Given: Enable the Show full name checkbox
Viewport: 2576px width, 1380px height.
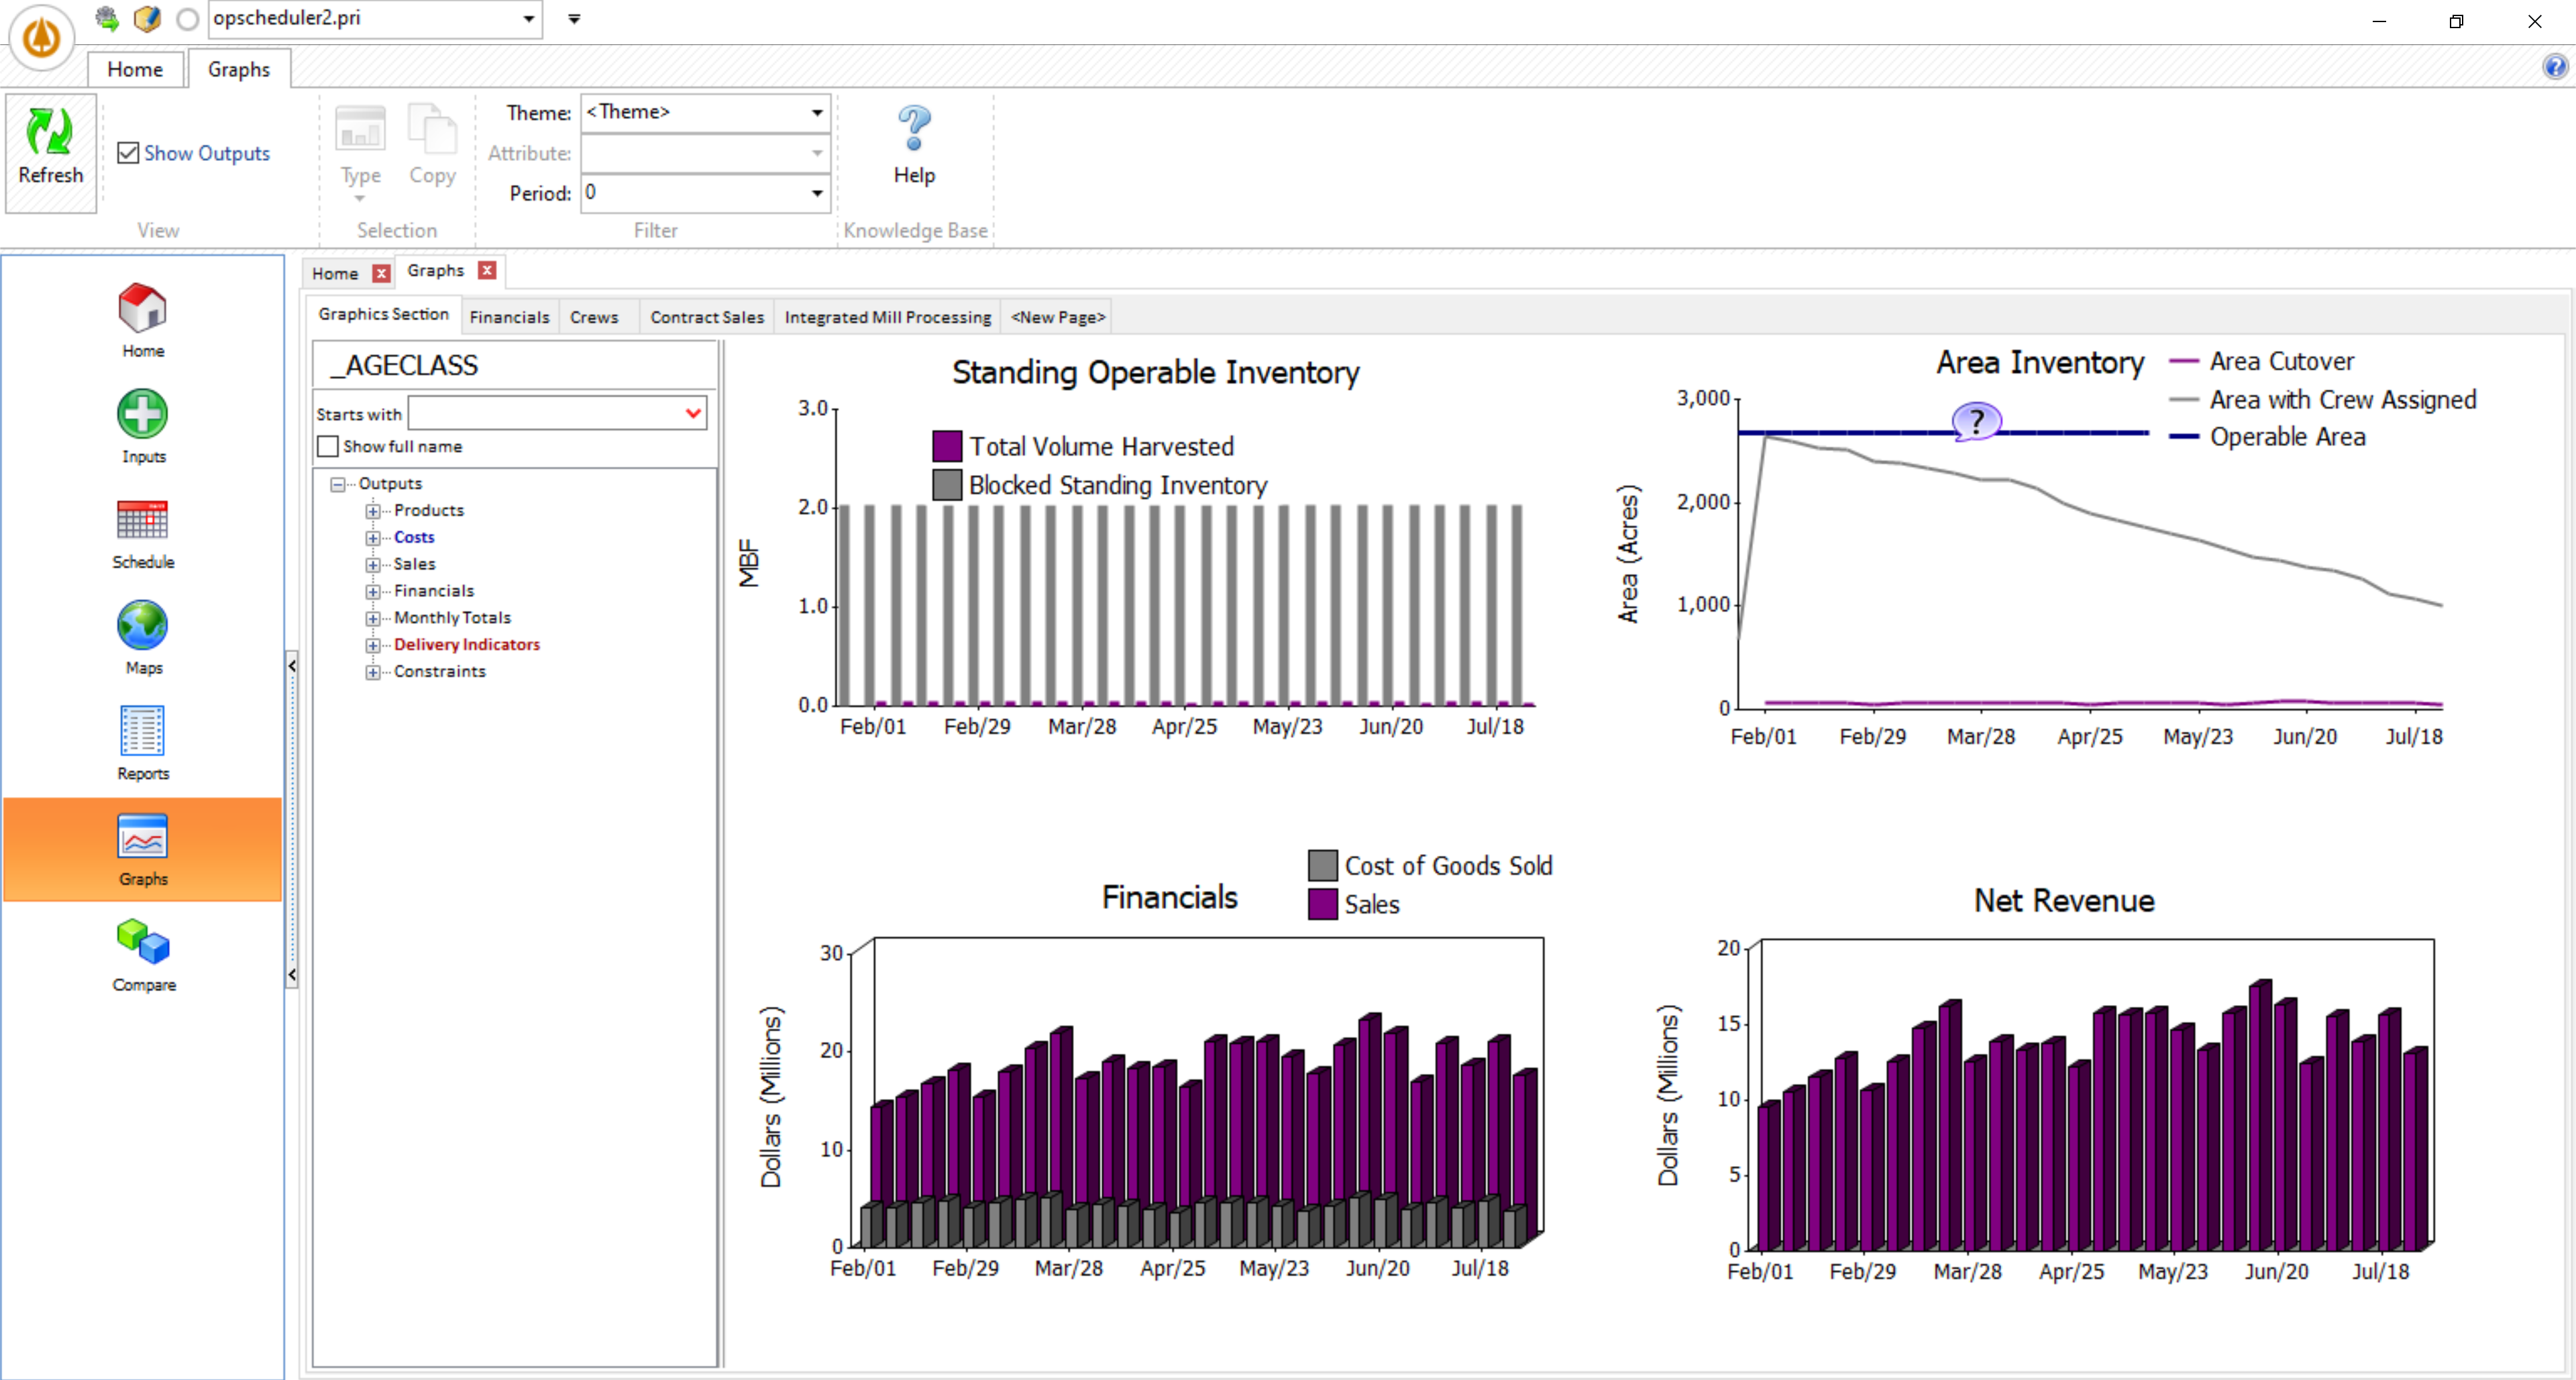Looking at the screenshot, I should 327,446.
